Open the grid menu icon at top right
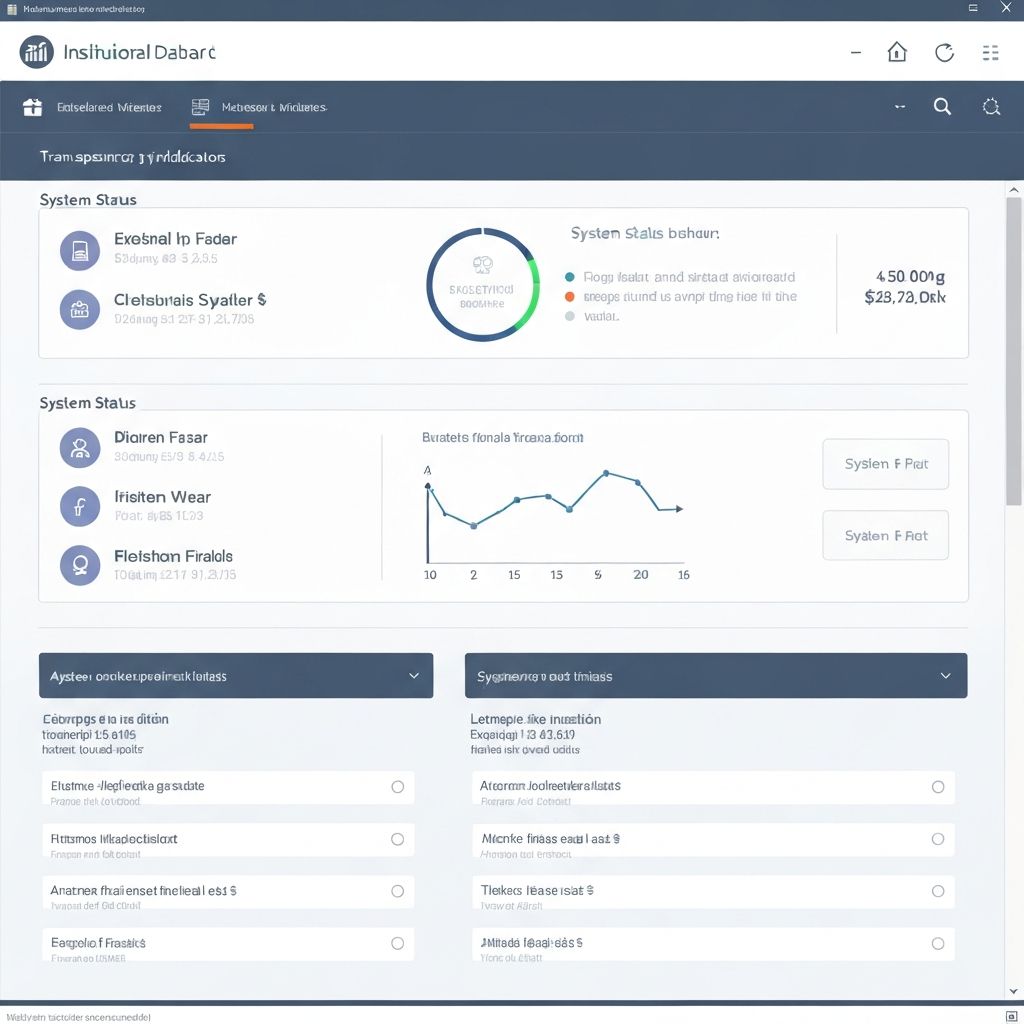The height and width of the screenshot is (1024, 1024). coord(991,52)
